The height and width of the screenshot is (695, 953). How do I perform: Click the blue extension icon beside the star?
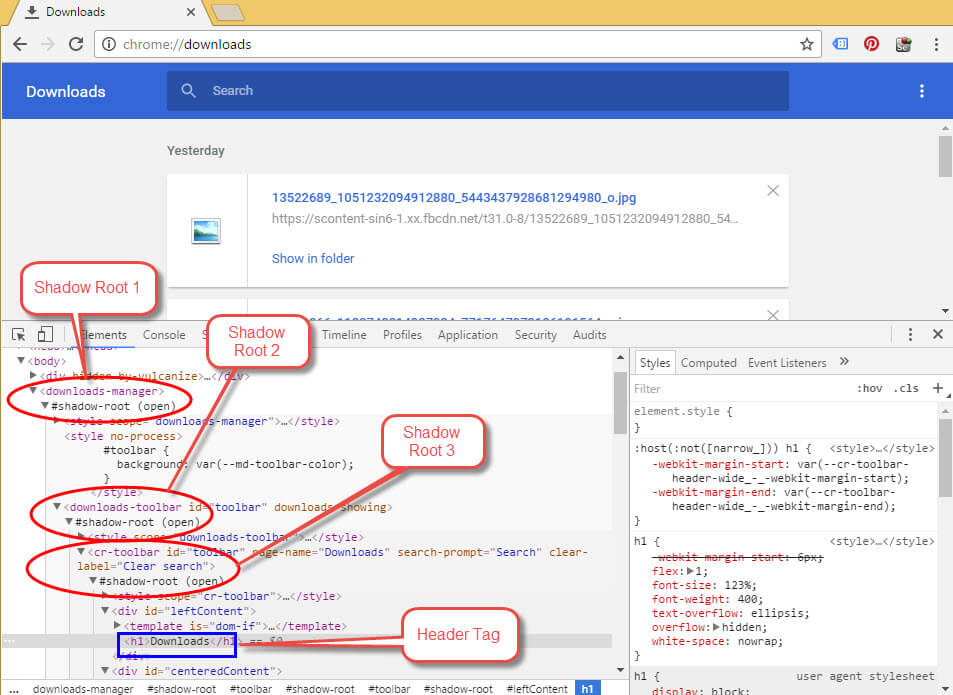click(840, 44)
